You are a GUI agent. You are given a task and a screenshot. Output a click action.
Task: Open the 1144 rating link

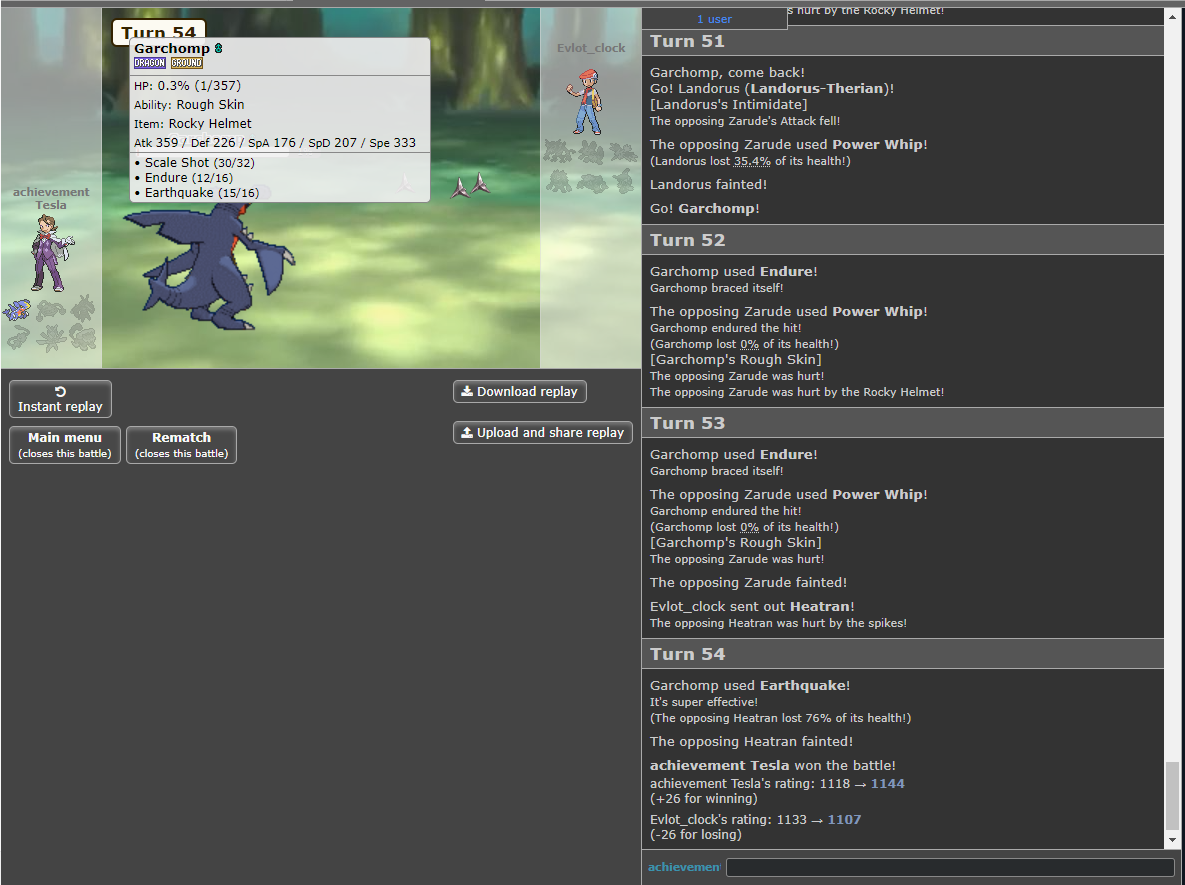point(887,784)
